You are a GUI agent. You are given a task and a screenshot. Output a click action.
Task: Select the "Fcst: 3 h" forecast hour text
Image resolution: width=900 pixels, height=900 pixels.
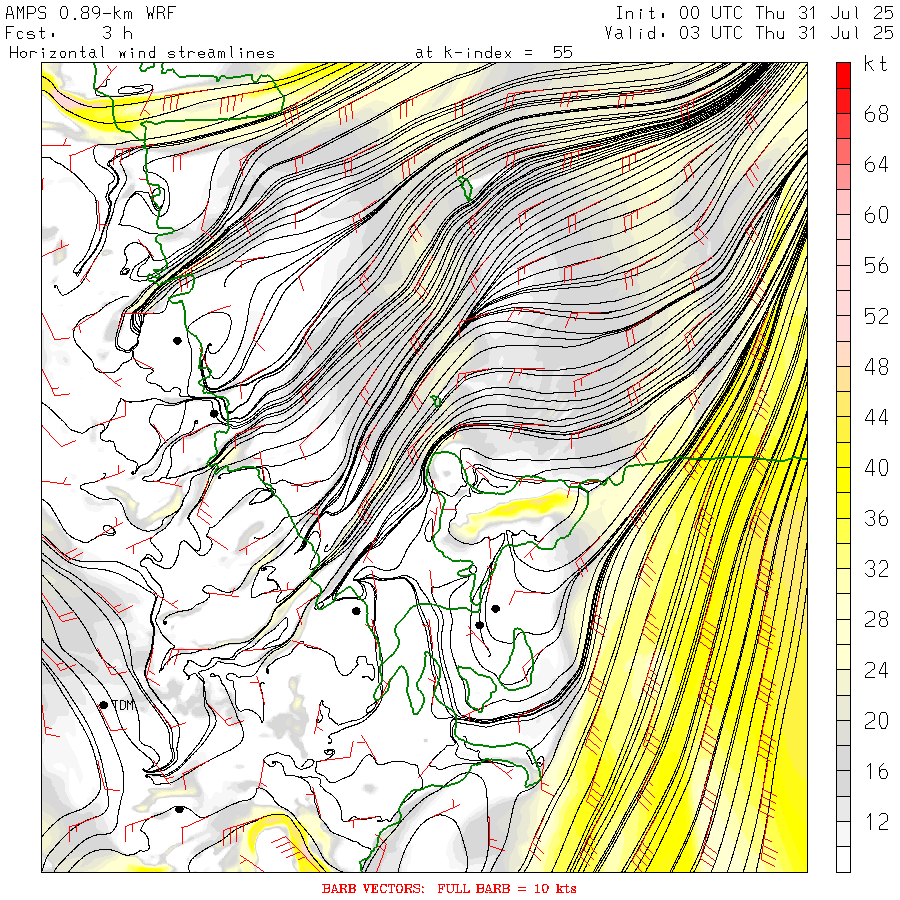pos(69,33)
